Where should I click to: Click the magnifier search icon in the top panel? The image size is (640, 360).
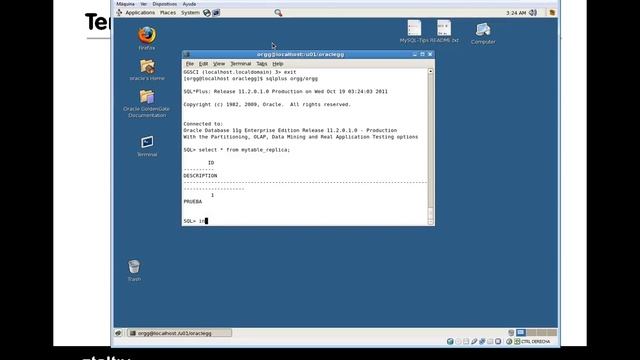pos(278,13)
